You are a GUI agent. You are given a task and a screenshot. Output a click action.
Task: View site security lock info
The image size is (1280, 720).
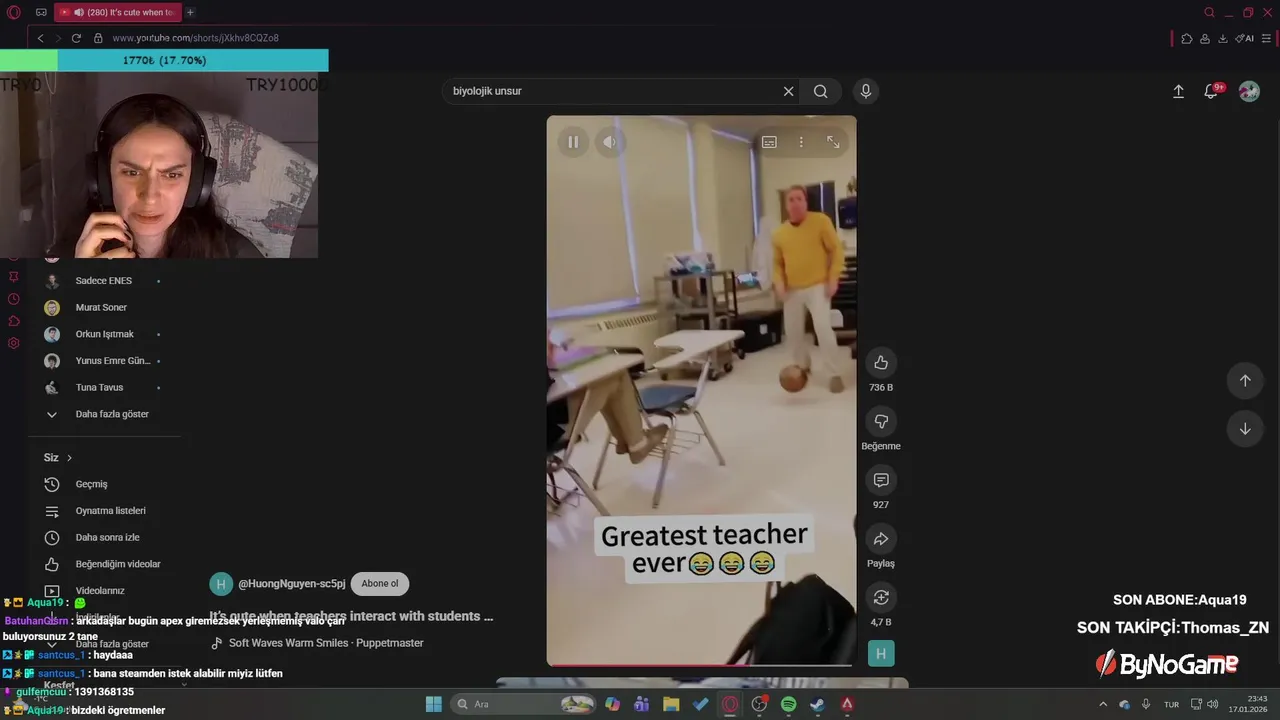tap(98, 38)
